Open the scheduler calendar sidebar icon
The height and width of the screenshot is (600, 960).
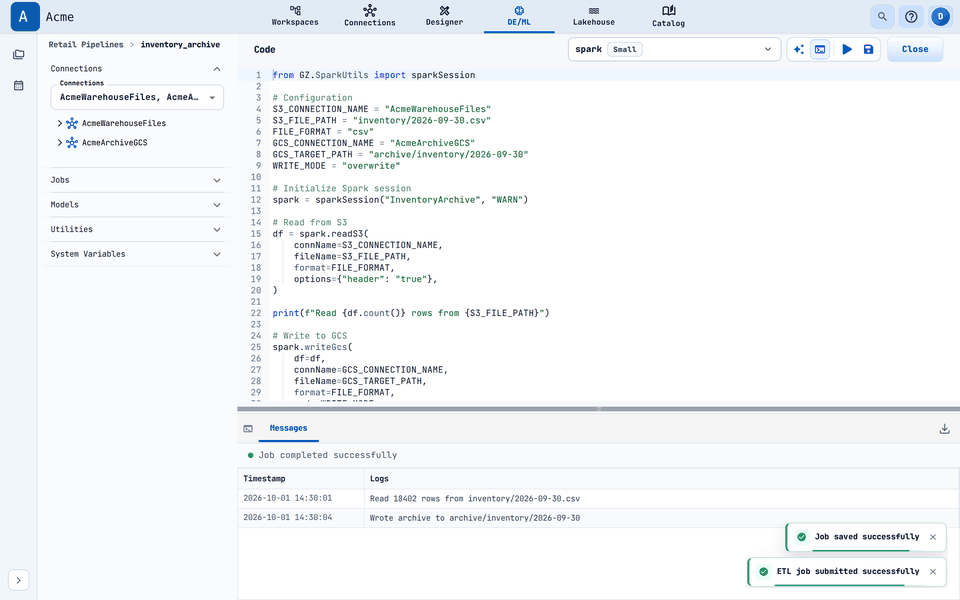[18, 86]
